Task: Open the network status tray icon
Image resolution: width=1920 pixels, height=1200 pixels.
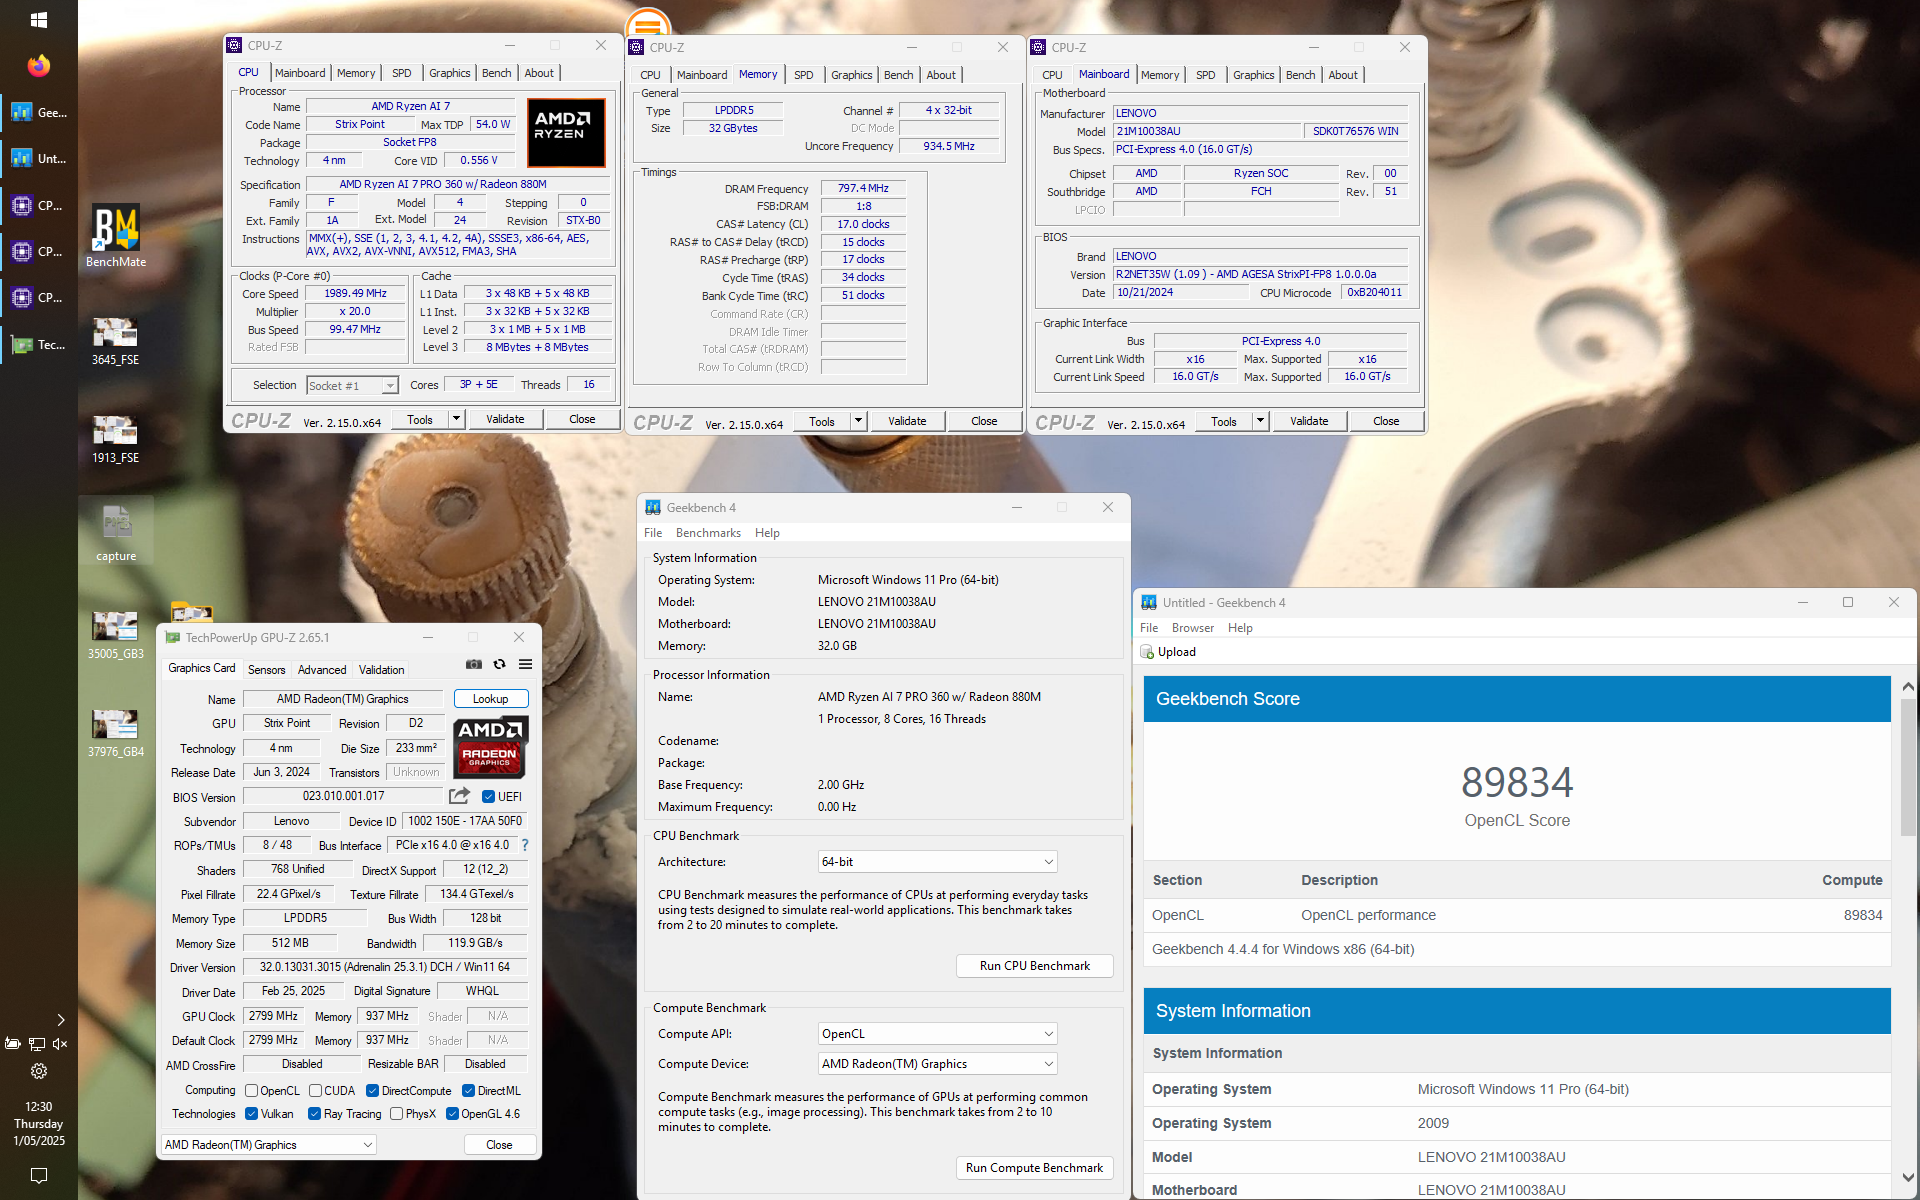Action: click(37, 1044)
